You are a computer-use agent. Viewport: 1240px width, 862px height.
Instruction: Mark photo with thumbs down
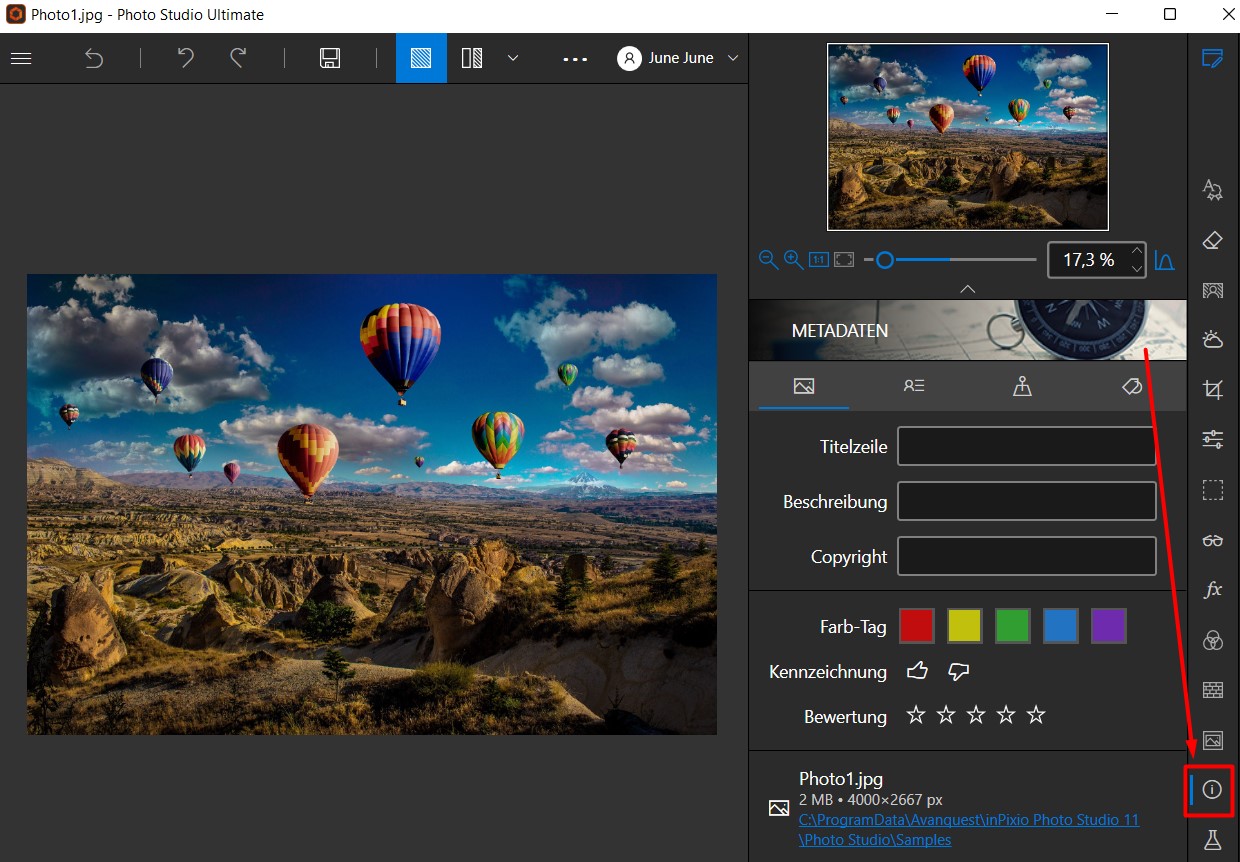958,671
